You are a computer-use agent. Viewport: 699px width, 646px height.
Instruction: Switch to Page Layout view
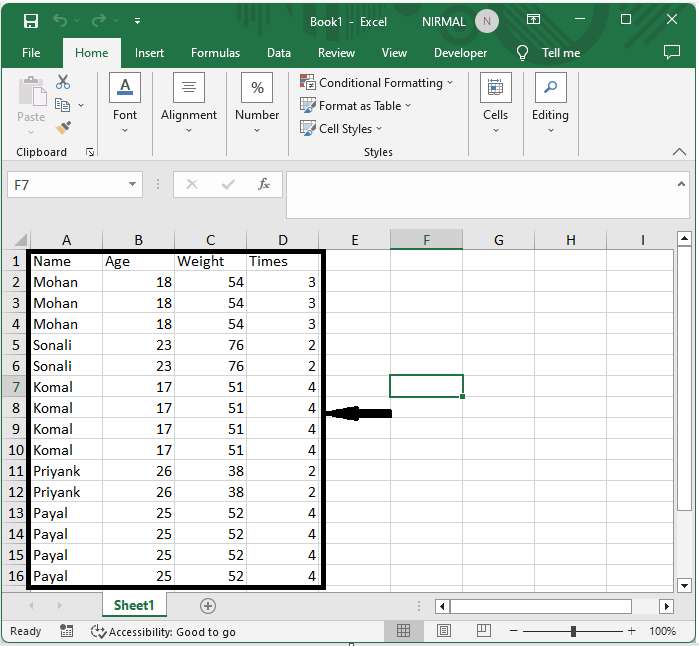pyautogui.click(x=443, y=630)
